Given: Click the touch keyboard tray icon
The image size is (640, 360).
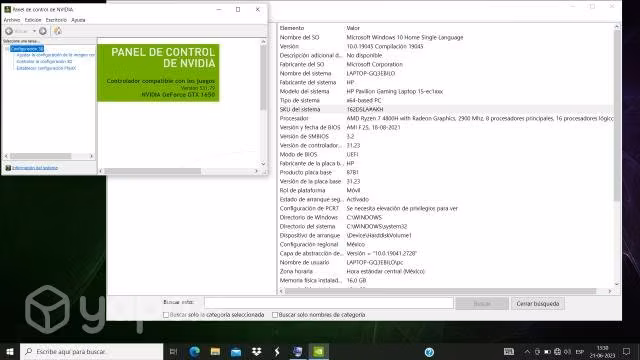Looking at the screenshot, I should pos(509,351).
